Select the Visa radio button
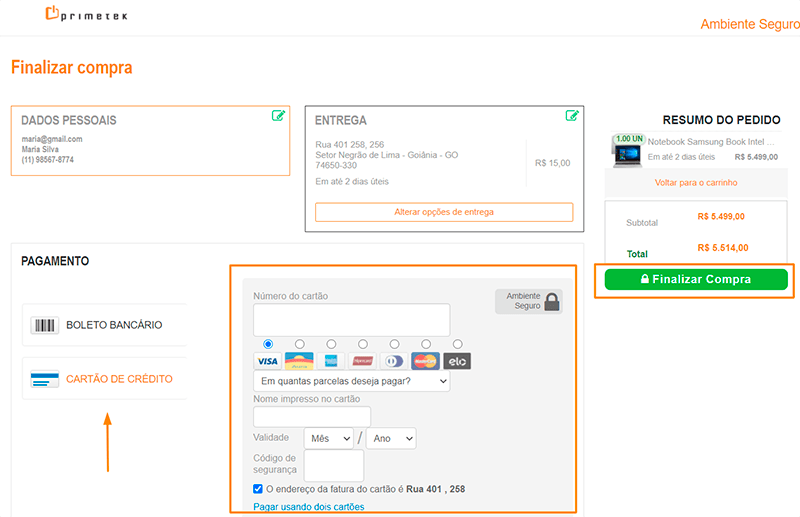 point(268,344)
